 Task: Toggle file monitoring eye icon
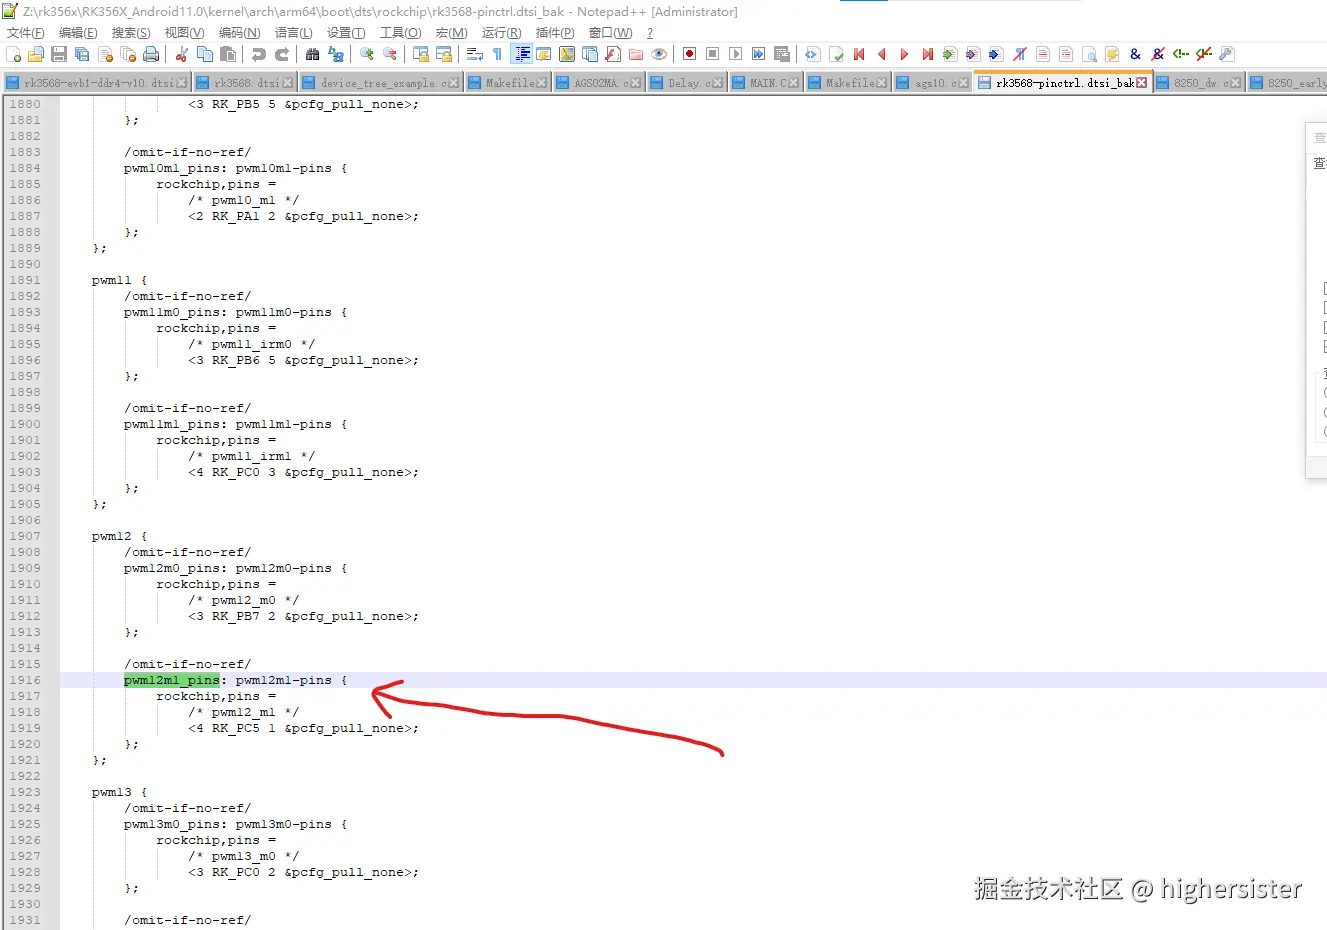coord(659,54)
